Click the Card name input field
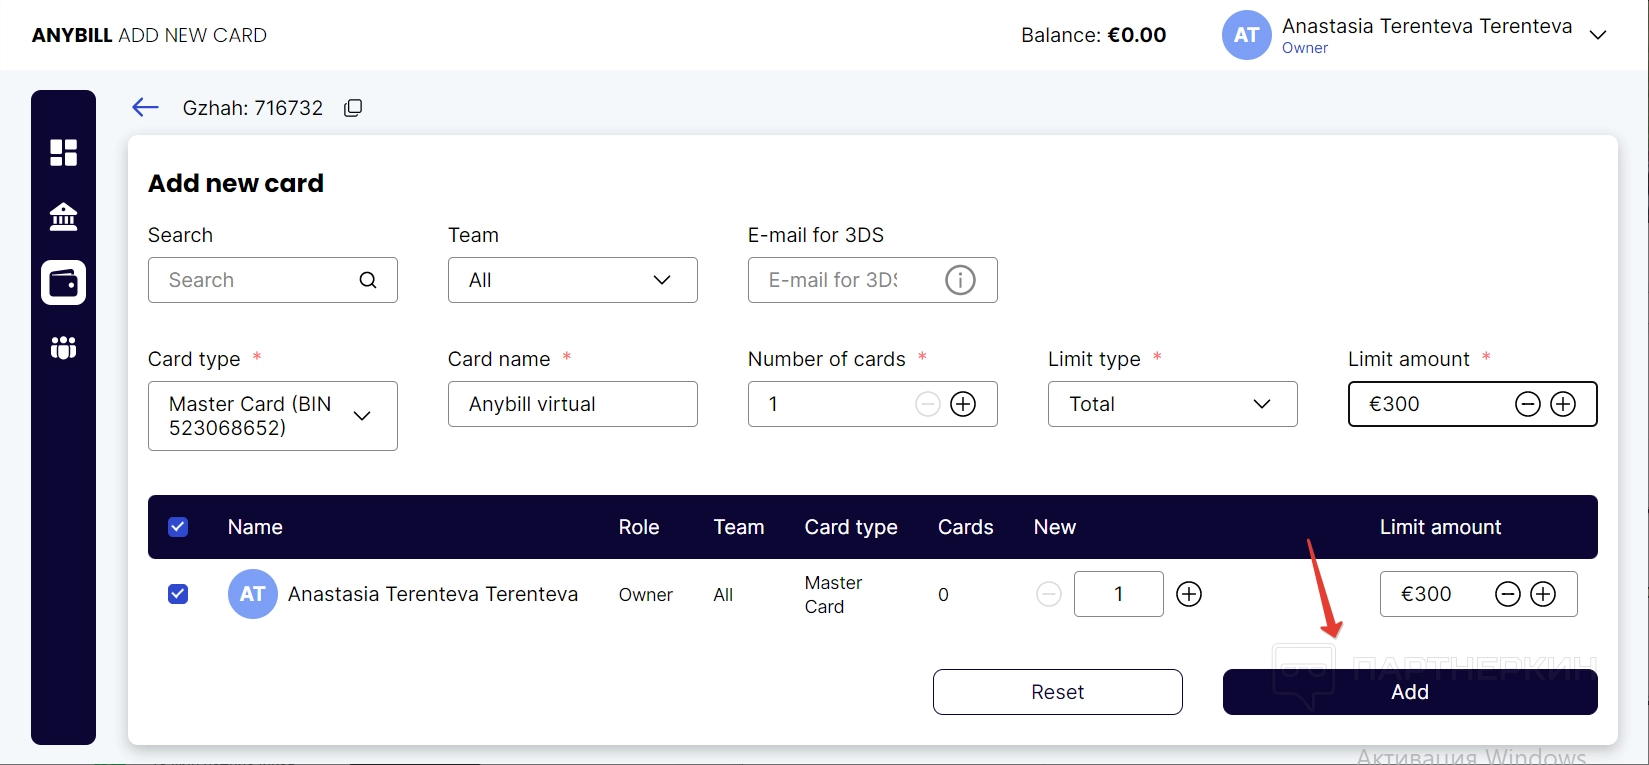Viewport: 1649px width, 765px height. [572, 404]
